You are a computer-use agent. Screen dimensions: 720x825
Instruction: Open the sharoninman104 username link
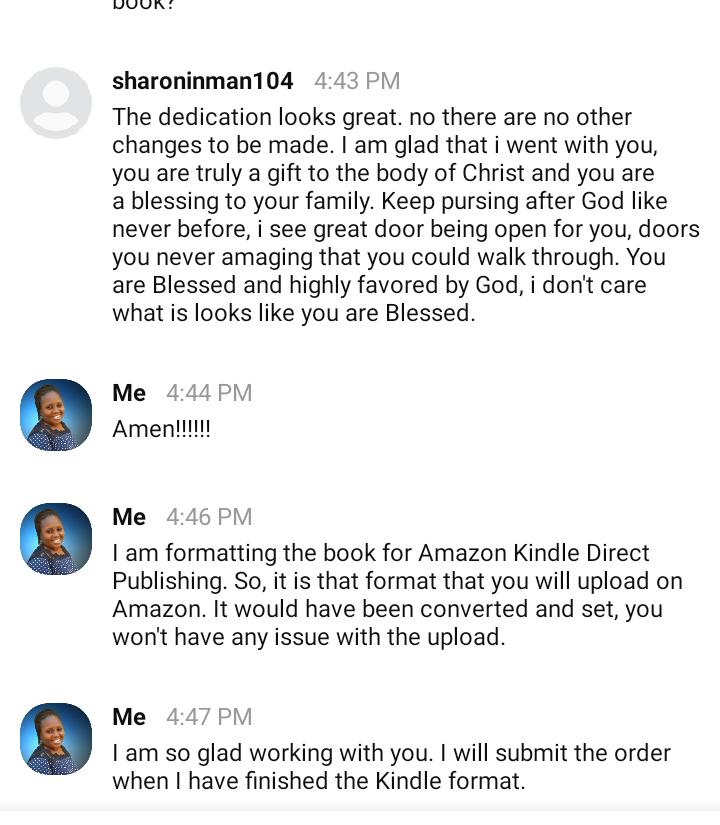(203, 81)
